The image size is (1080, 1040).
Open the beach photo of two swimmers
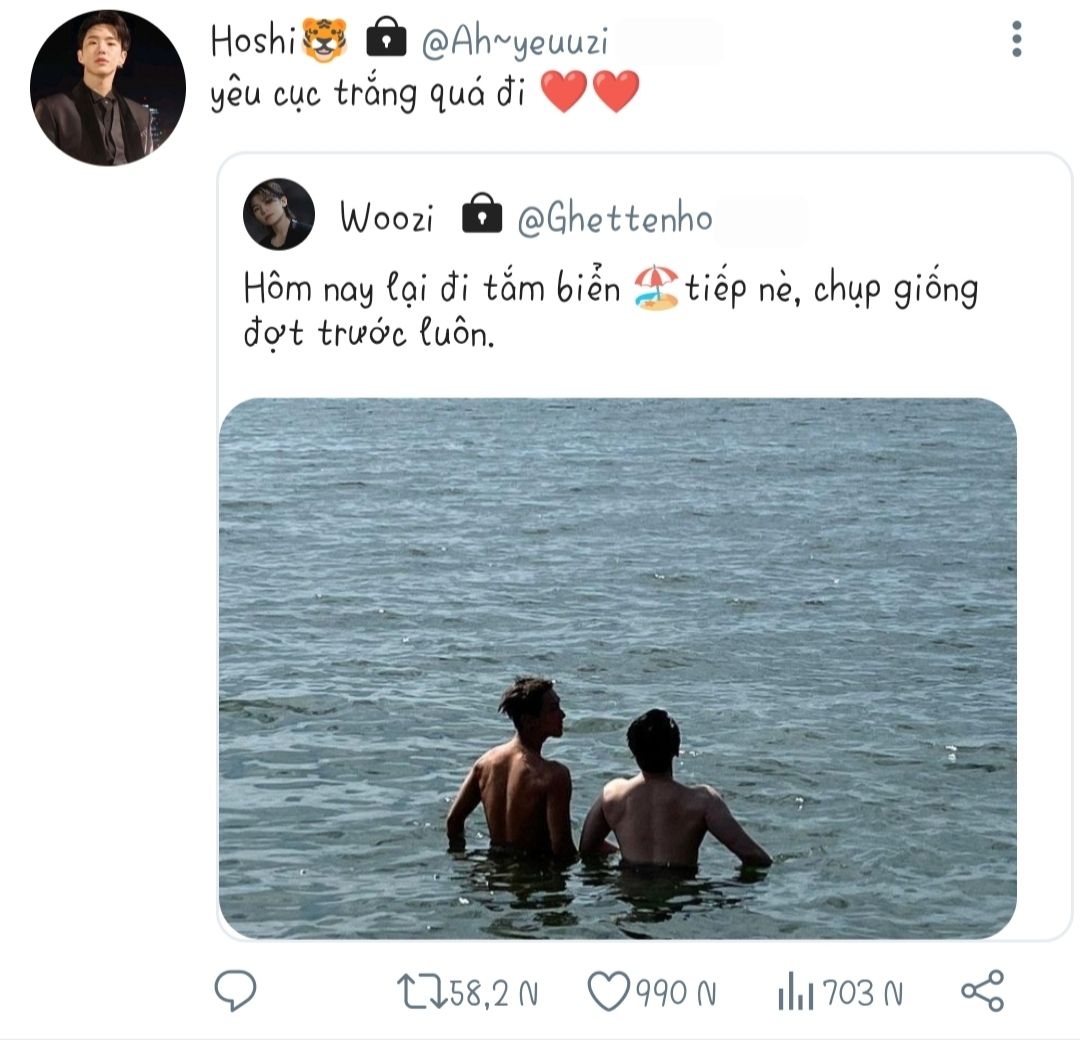[617, 667]
